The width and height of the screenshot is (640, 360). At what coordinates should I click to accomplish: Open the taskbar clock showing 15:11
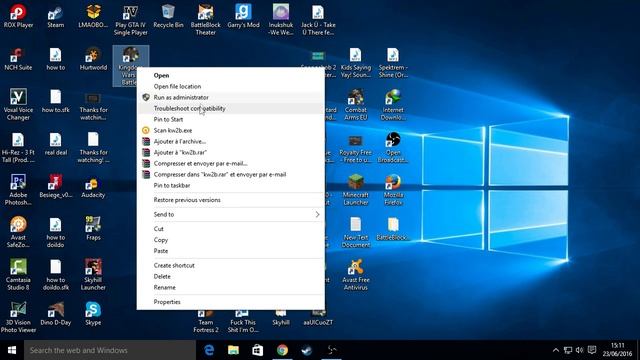pos(618,350)
